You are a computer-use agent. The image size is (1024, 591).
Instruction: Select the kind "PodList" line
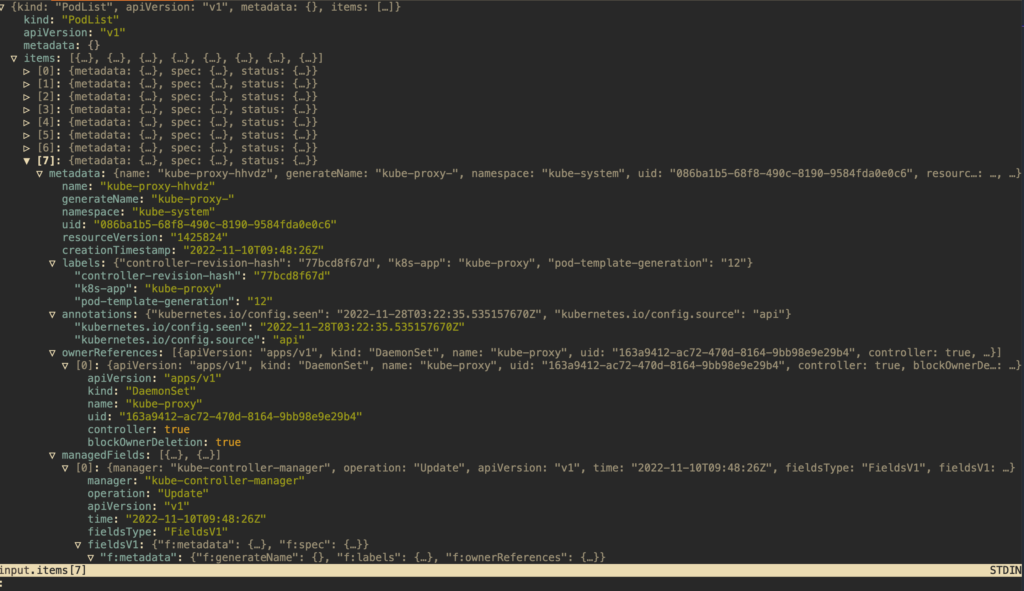(x=71, y=20)
